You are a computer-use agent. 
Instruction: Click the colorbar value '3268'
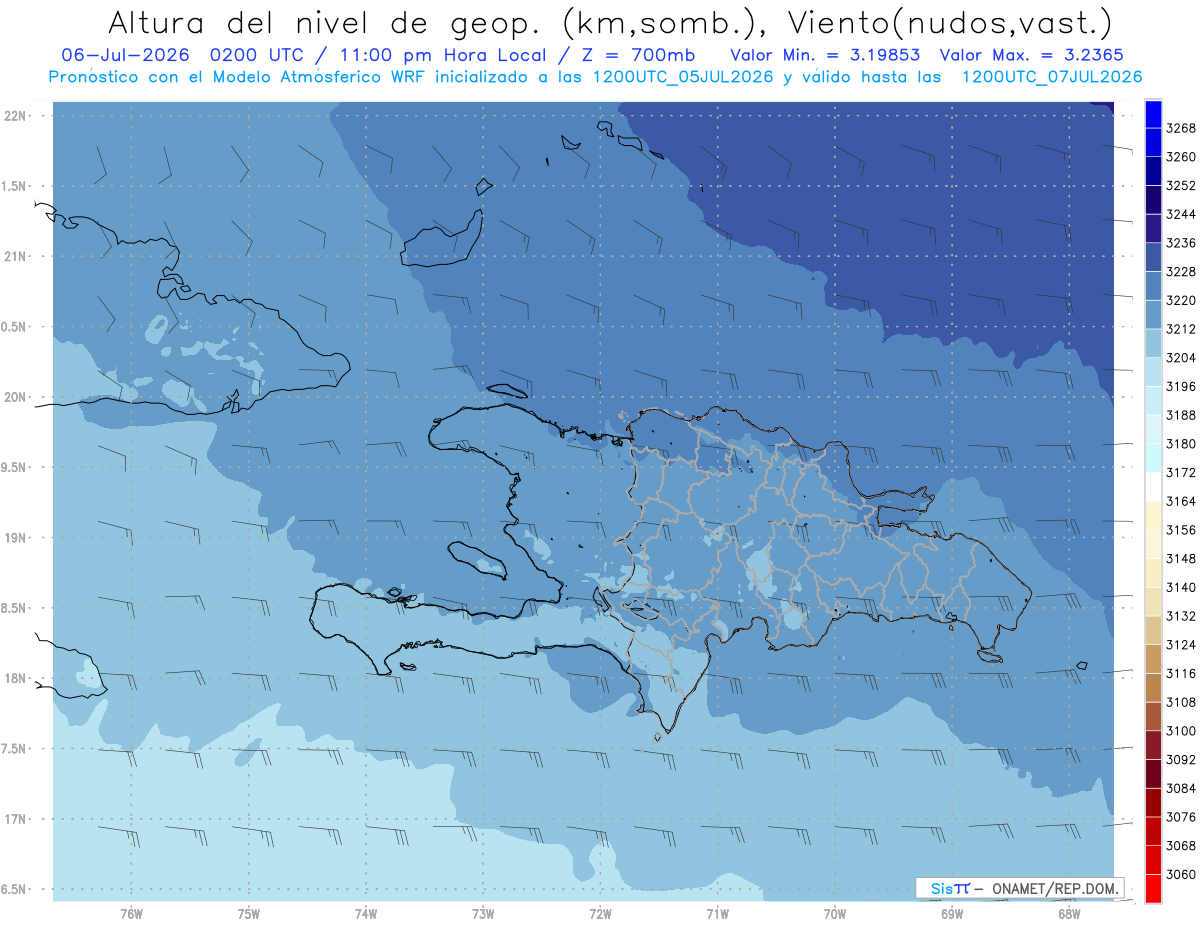click(x=1181, y=129)
